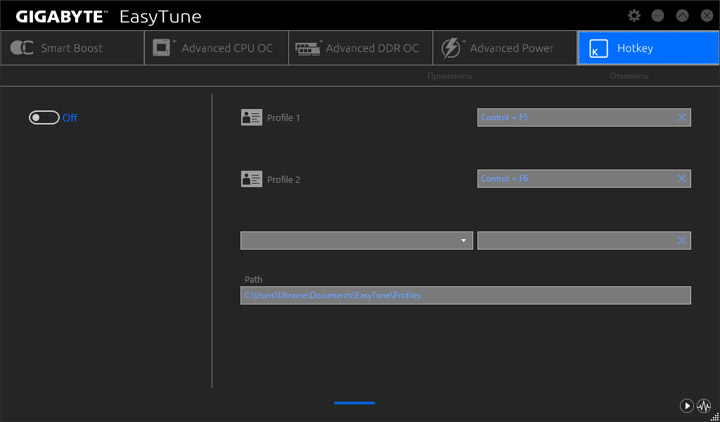
Task: Click the Profile 2 icon
Action: pyautogui.click(x=251, y=179)
